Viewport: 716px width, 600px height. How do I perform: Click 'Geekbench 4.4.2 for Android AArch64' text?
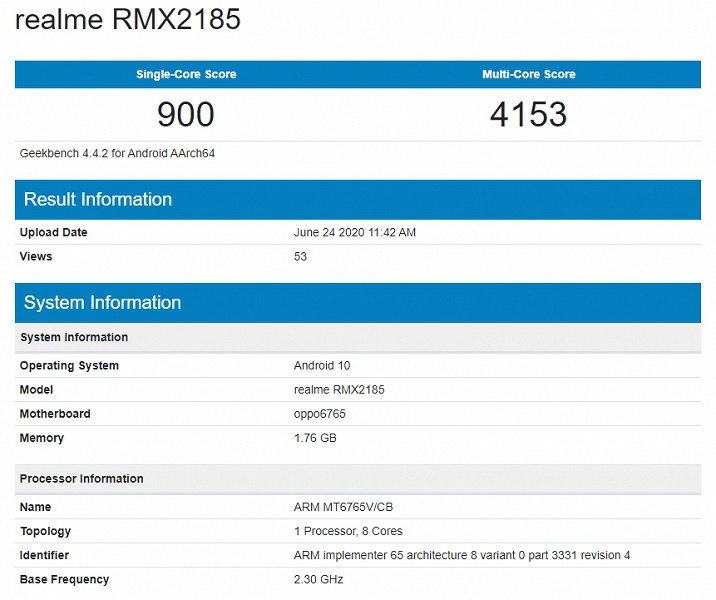[117, 153]
